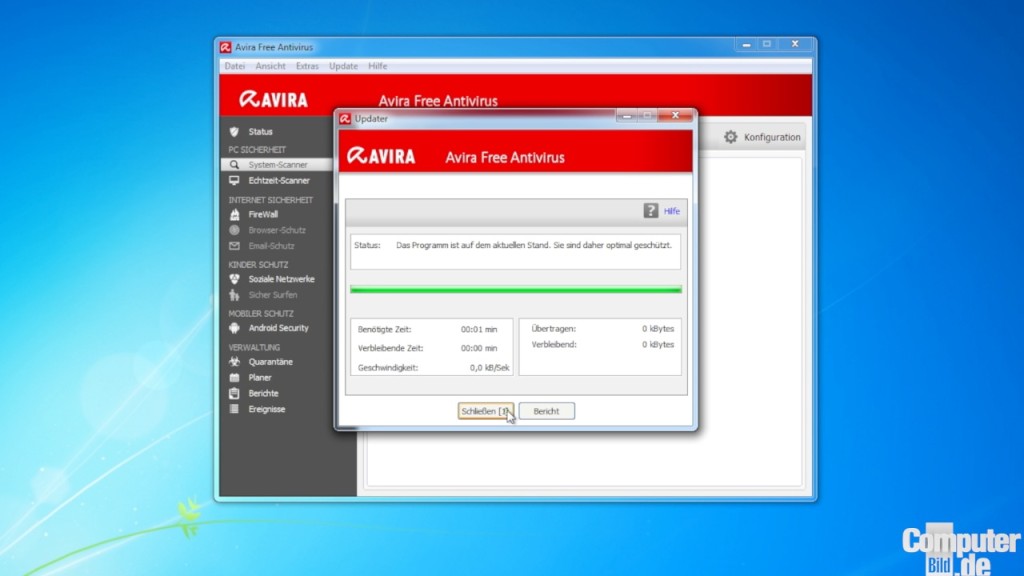Click the System-Scanner magnifier icon

[234, 165]
